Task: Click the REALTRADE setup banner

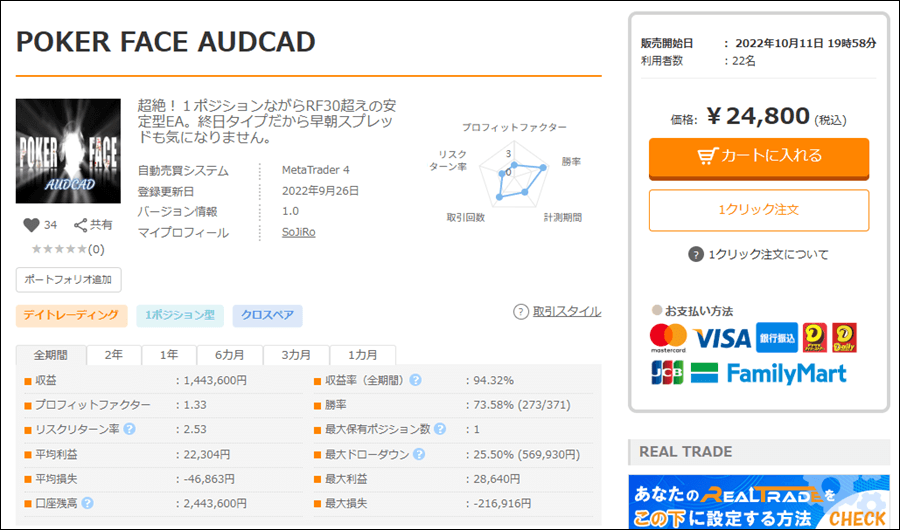Action: click(759, 502)
